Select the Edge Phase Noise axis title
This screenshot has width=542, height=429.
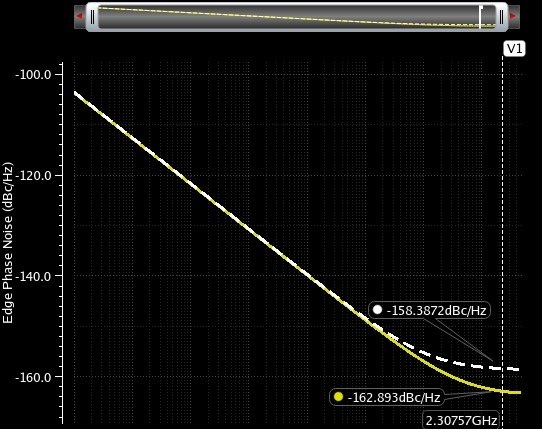point(8,243)
